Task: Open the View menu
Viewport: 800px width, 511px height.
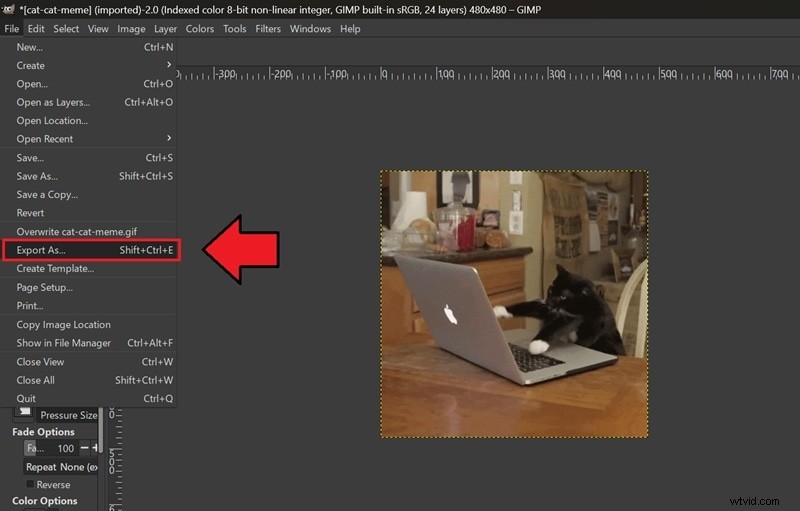Action: click(98, 29)
